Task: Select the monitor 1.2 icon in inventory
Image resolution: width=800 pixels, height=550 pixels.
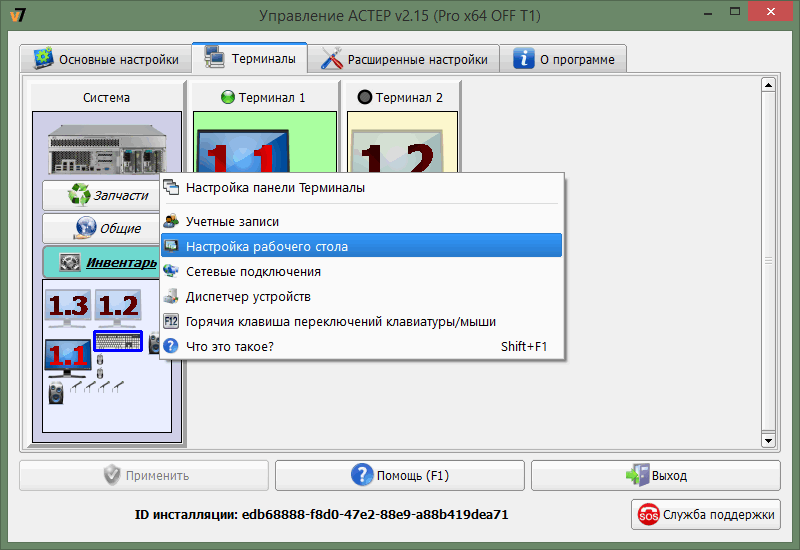Action: [117, 310]
